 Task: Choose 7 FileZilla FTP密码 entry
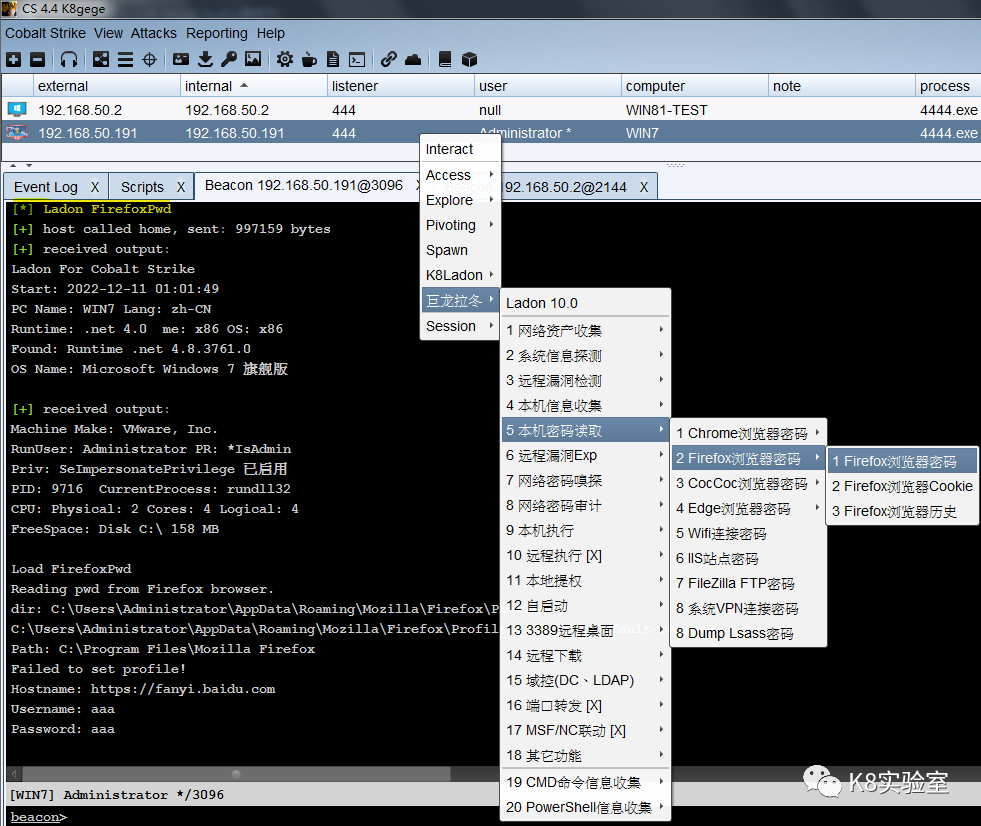[x=748, y=583]
